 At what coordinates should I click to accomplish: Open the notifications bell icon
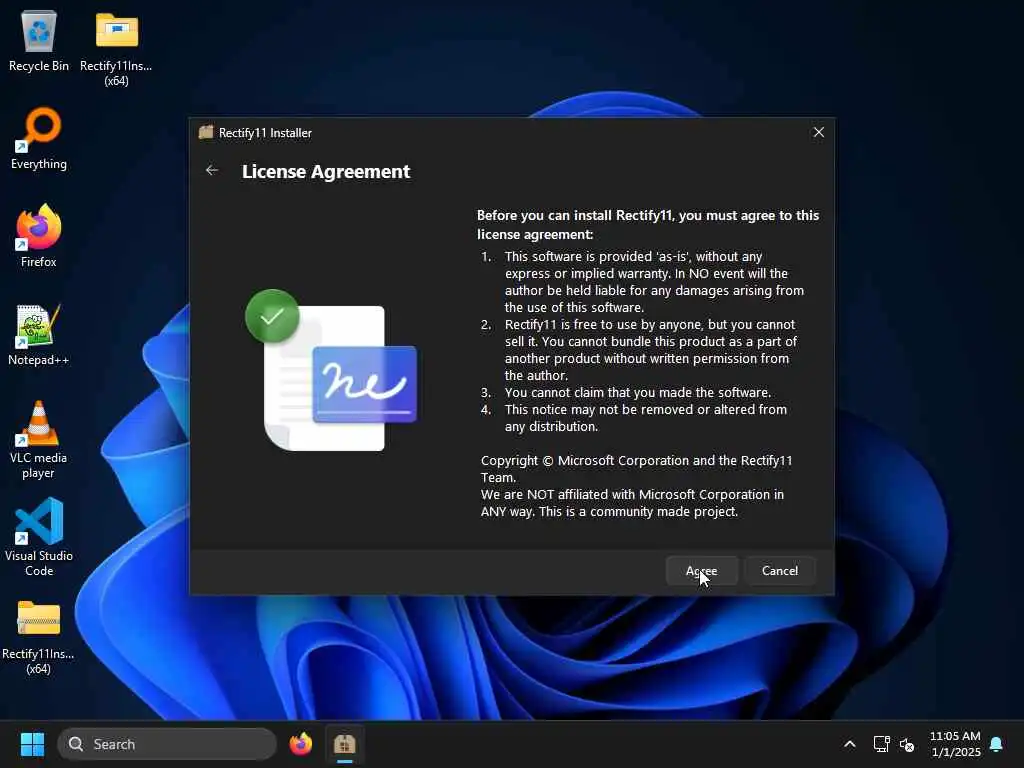click(x=997, y=744)
